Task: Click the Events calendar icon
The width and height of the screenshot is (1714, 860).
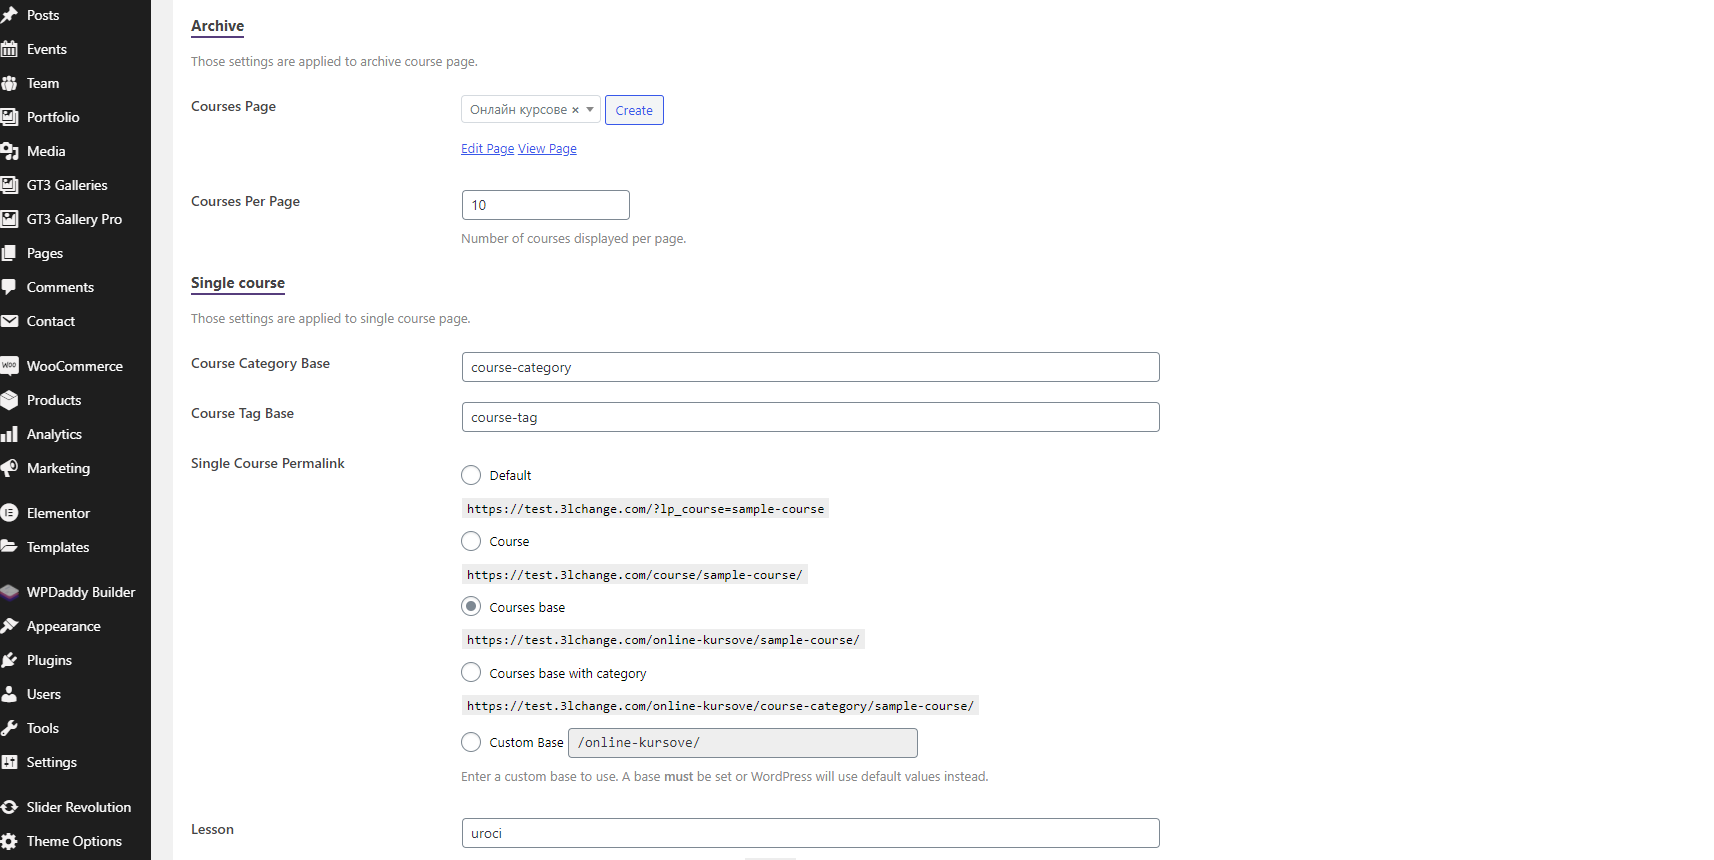Action: (x=9, y=49)
